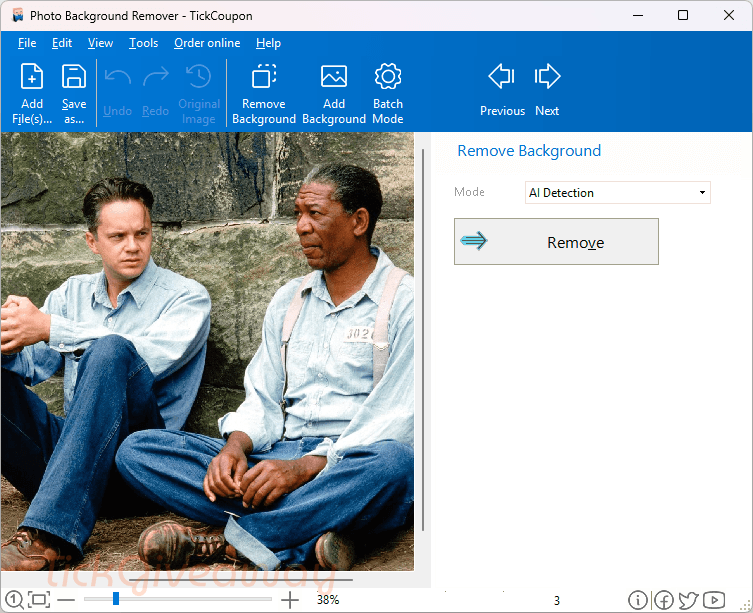Click the app icon in the title bar
Image resolution: width=753 pixels, height=613 pixels.
[18, 15]
